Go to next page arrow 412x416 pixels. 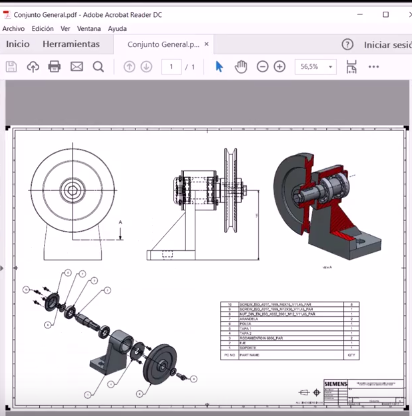146,67
